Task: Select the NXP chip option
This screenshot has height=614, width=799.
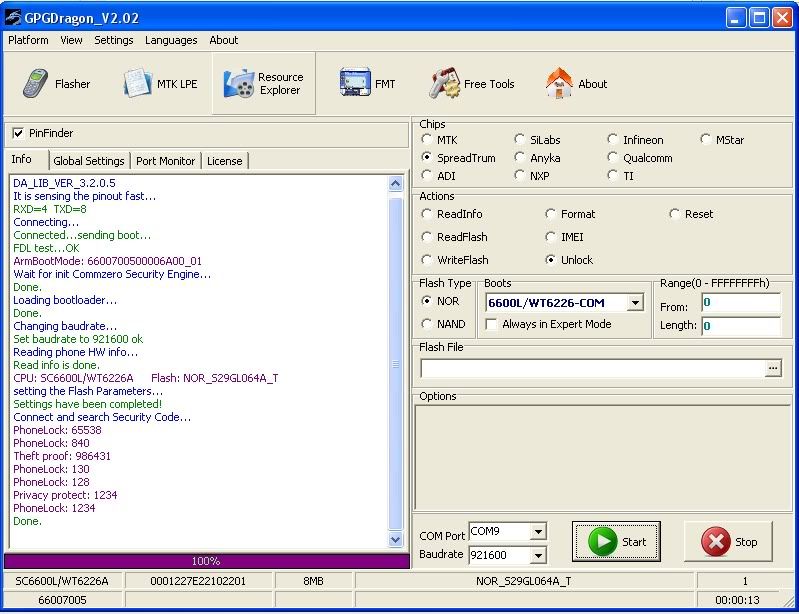Action: 519,175
